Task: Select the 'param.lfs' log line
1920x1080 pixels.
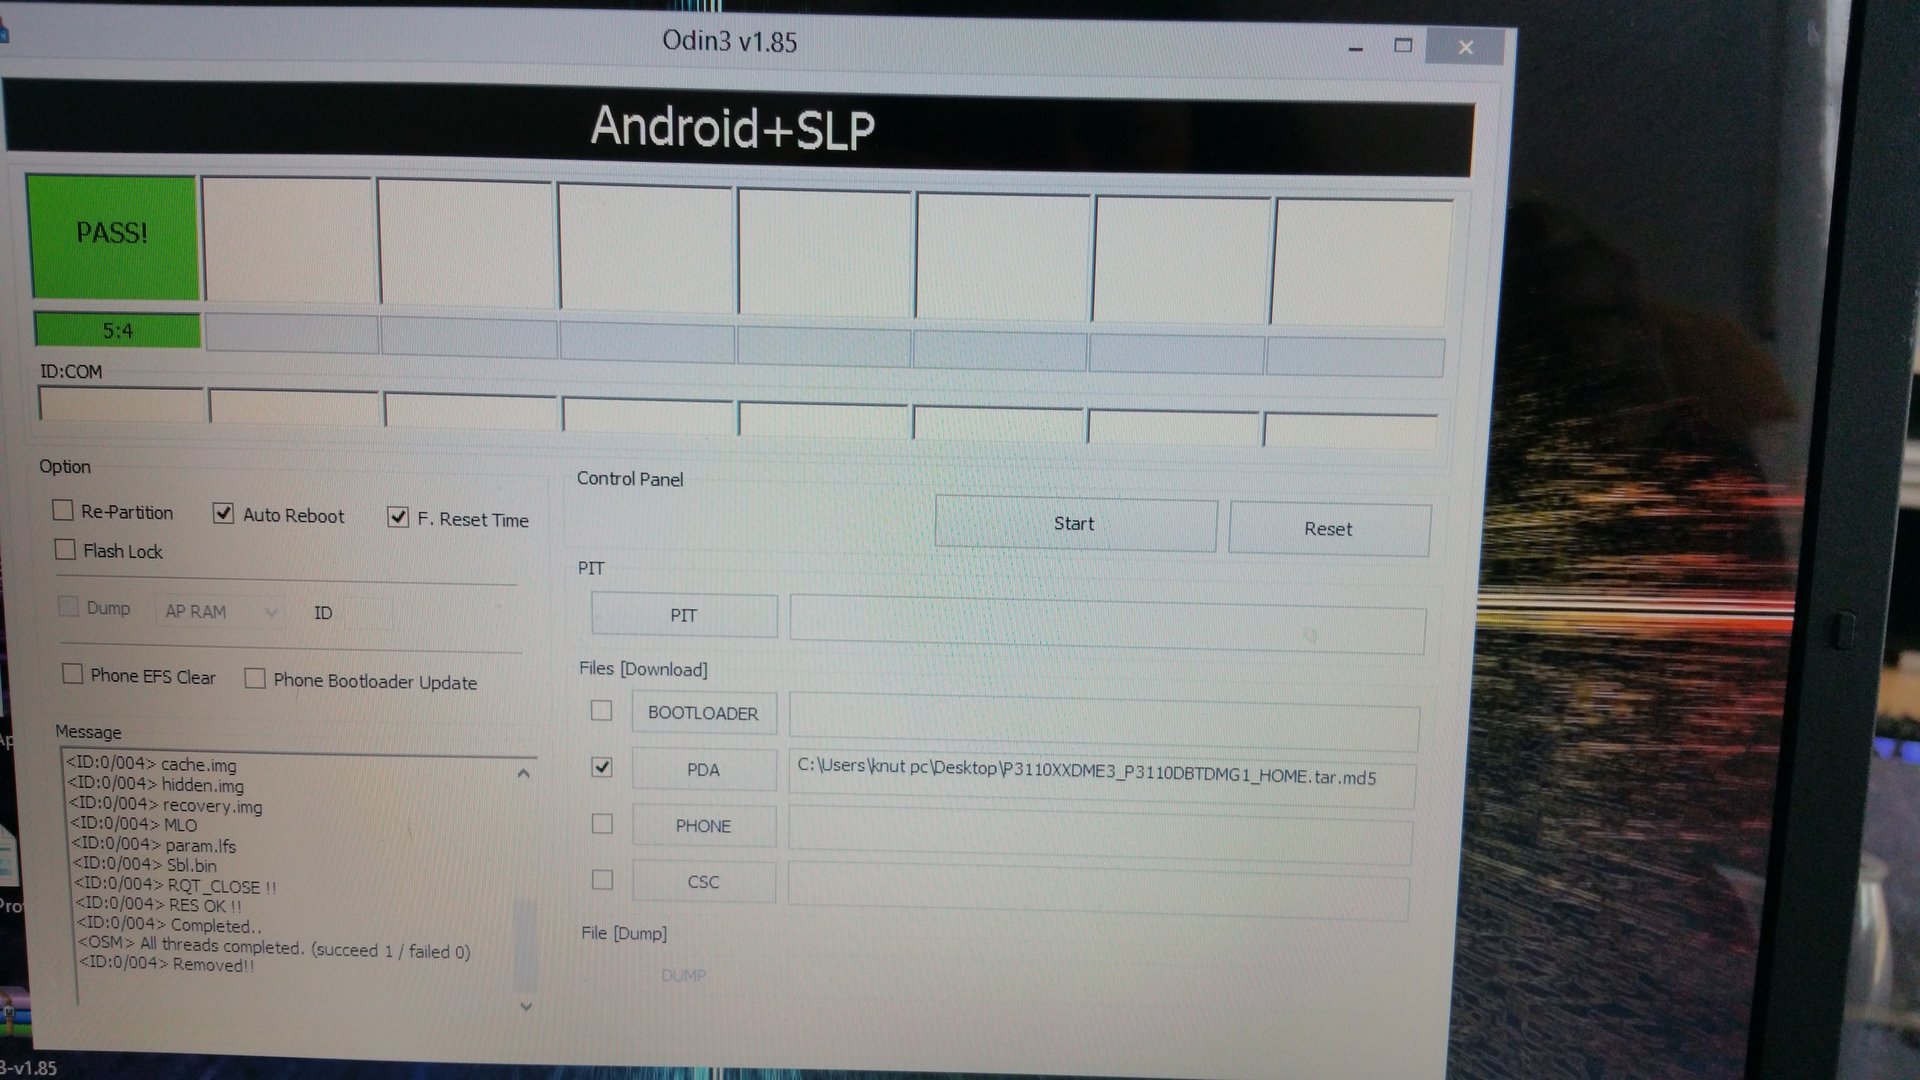Action: coord(154,845)
